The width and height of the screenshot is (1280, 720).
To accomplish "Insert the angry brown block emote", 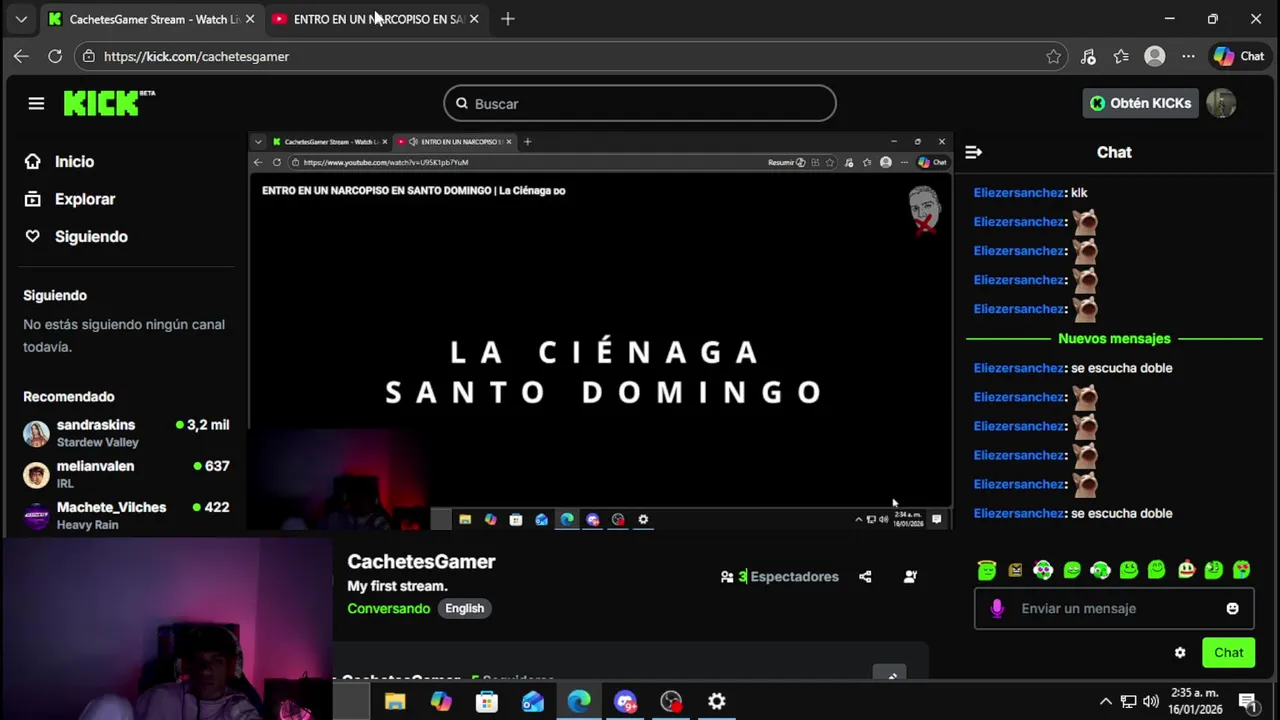I will click(x=1015, y=570).
